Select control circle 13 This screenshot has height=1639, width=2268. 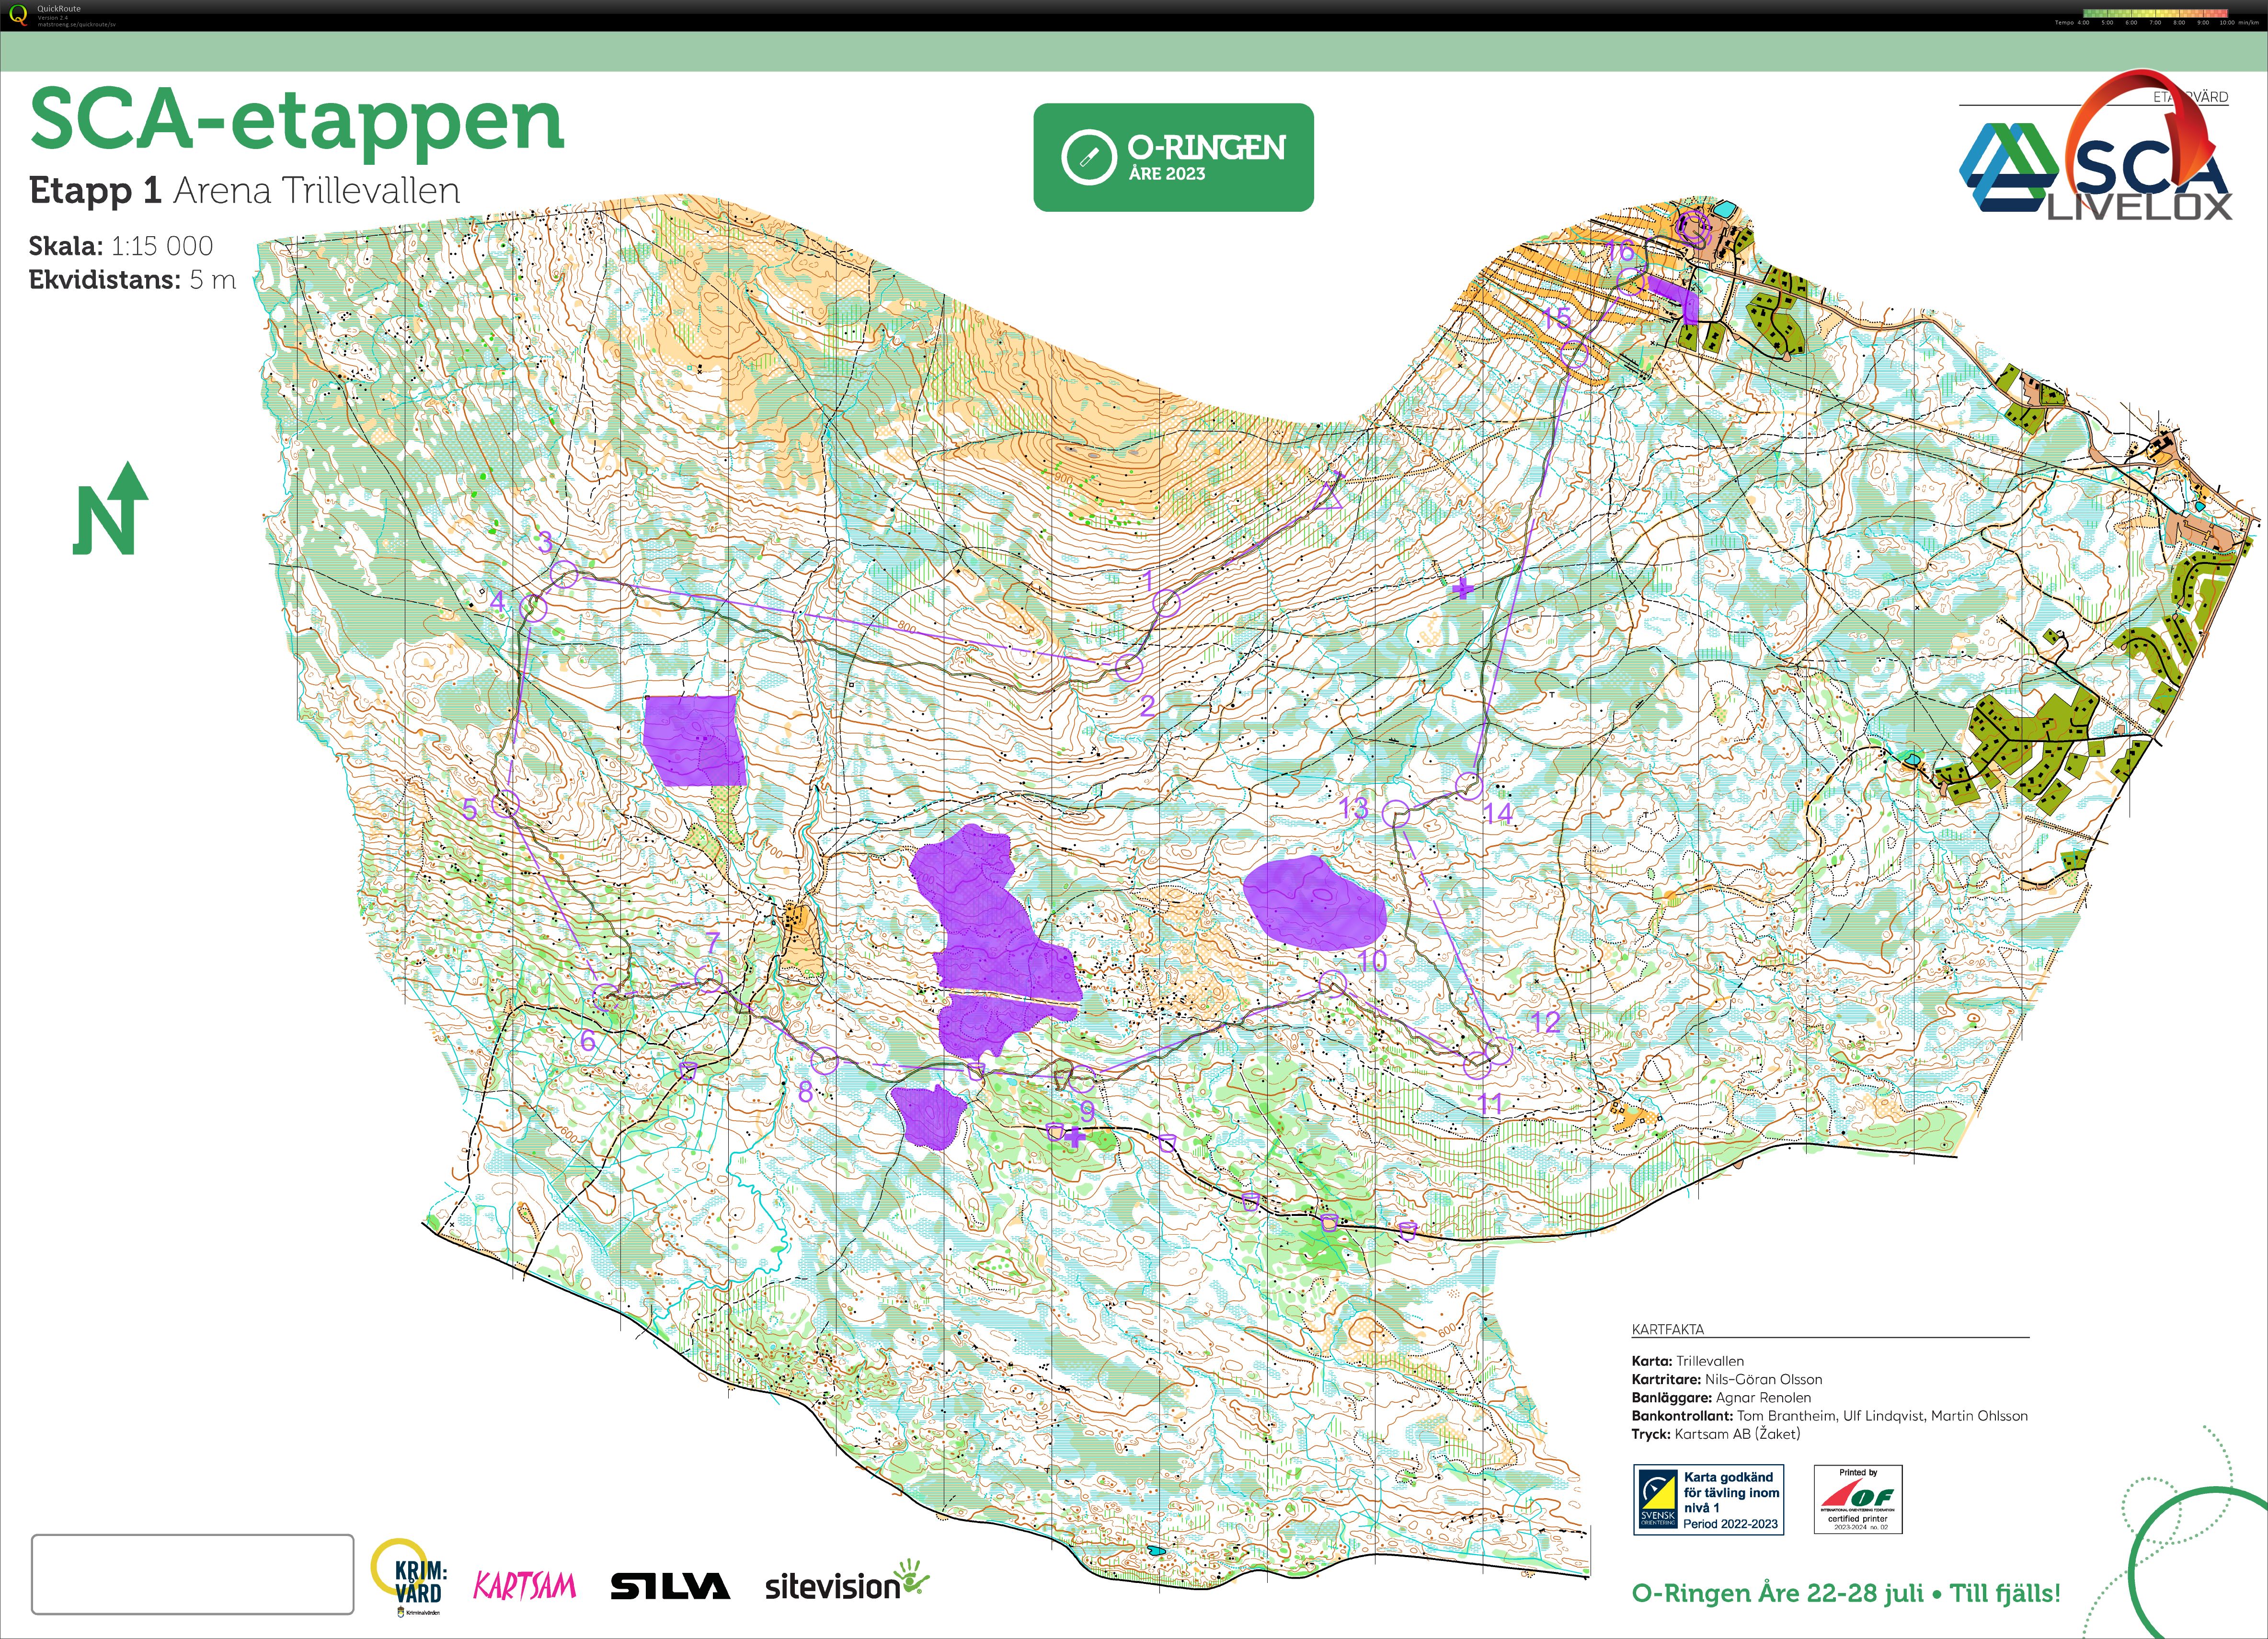click(x=1397, y=814)
